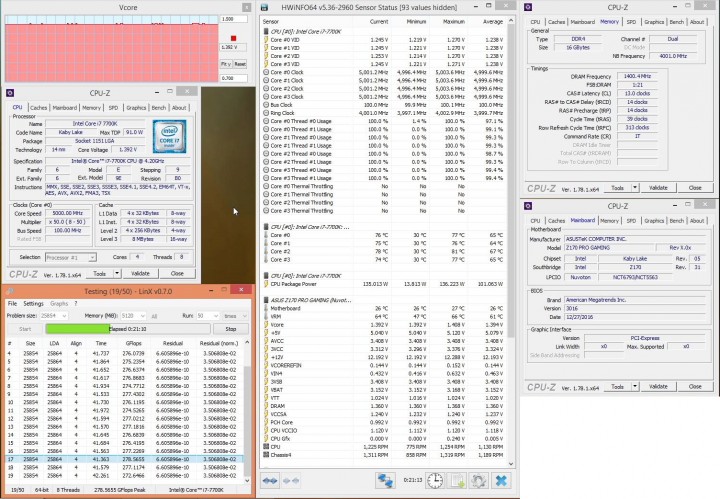Click fan icon beside Chassis4 row
Image resolution: width=720 pixels, height=499 pixels.
(x=266, y=455)
